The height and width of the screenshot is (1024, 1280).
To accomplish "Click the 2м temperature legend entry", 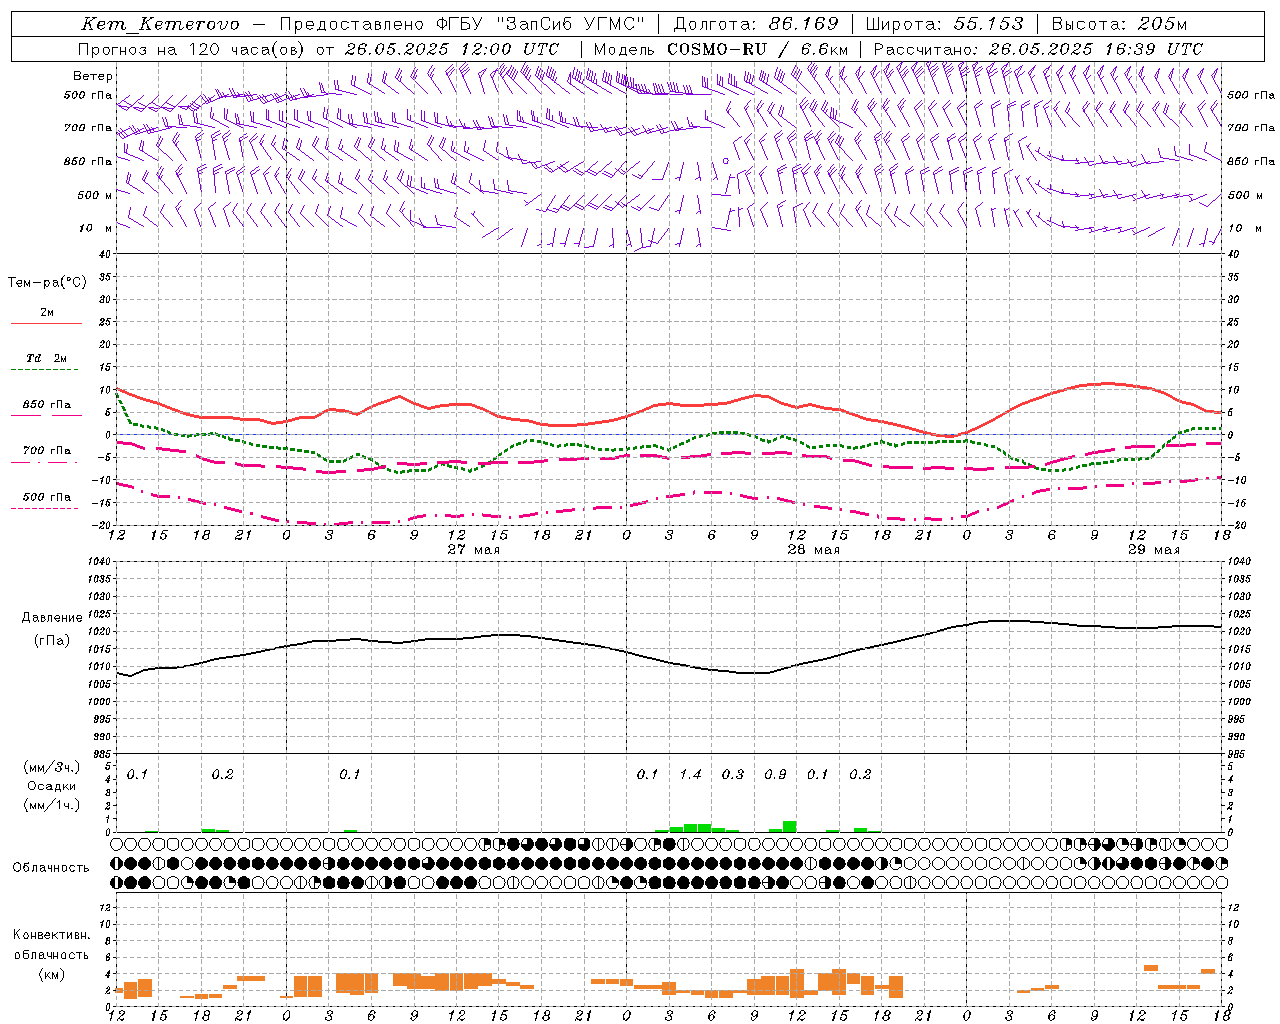I will coord(47,313).
